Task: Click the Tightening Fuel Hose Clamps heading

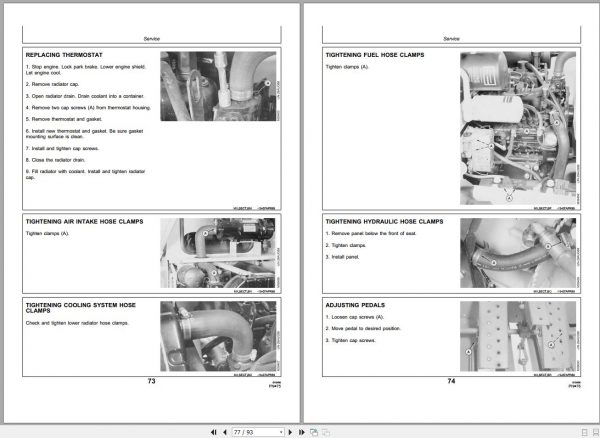Action: point(375,55)
